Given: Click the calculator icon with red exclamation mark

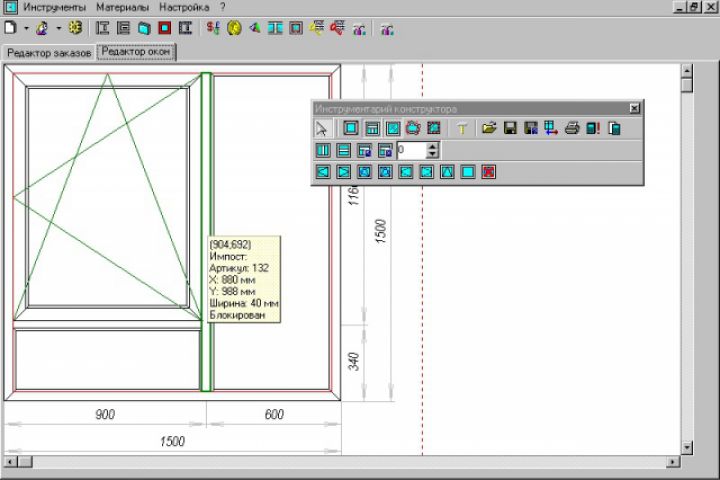Looking at the screenshot, I should (x=593, y=128).
